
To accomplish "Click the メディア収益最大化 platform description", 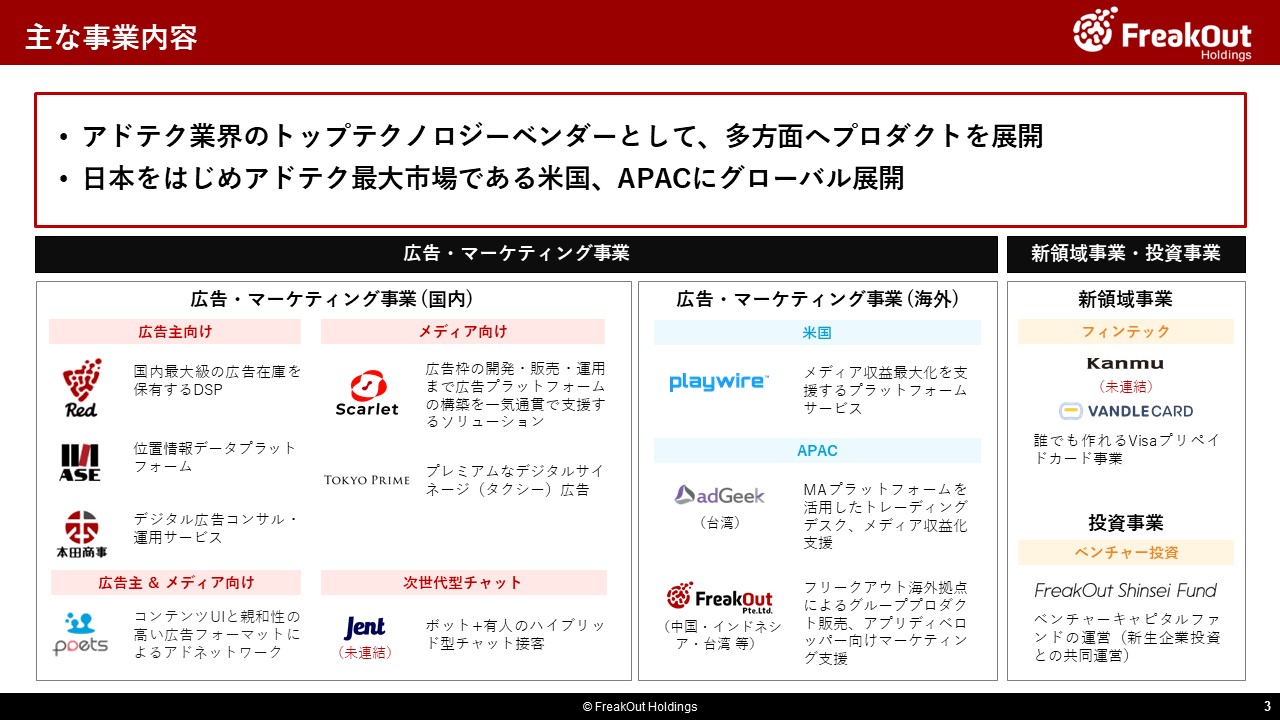I will (886, 390).
